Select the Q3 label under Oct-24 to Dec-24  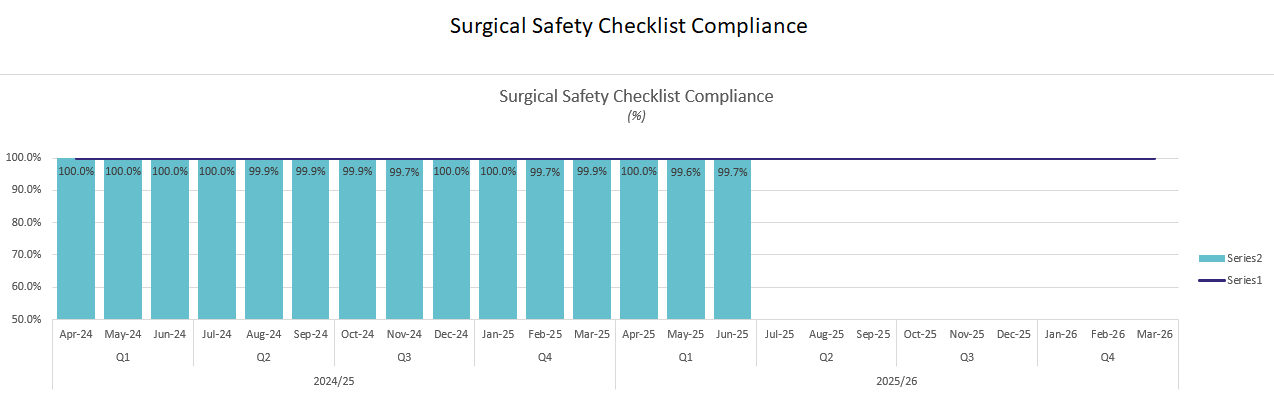[x=404, y=357]
